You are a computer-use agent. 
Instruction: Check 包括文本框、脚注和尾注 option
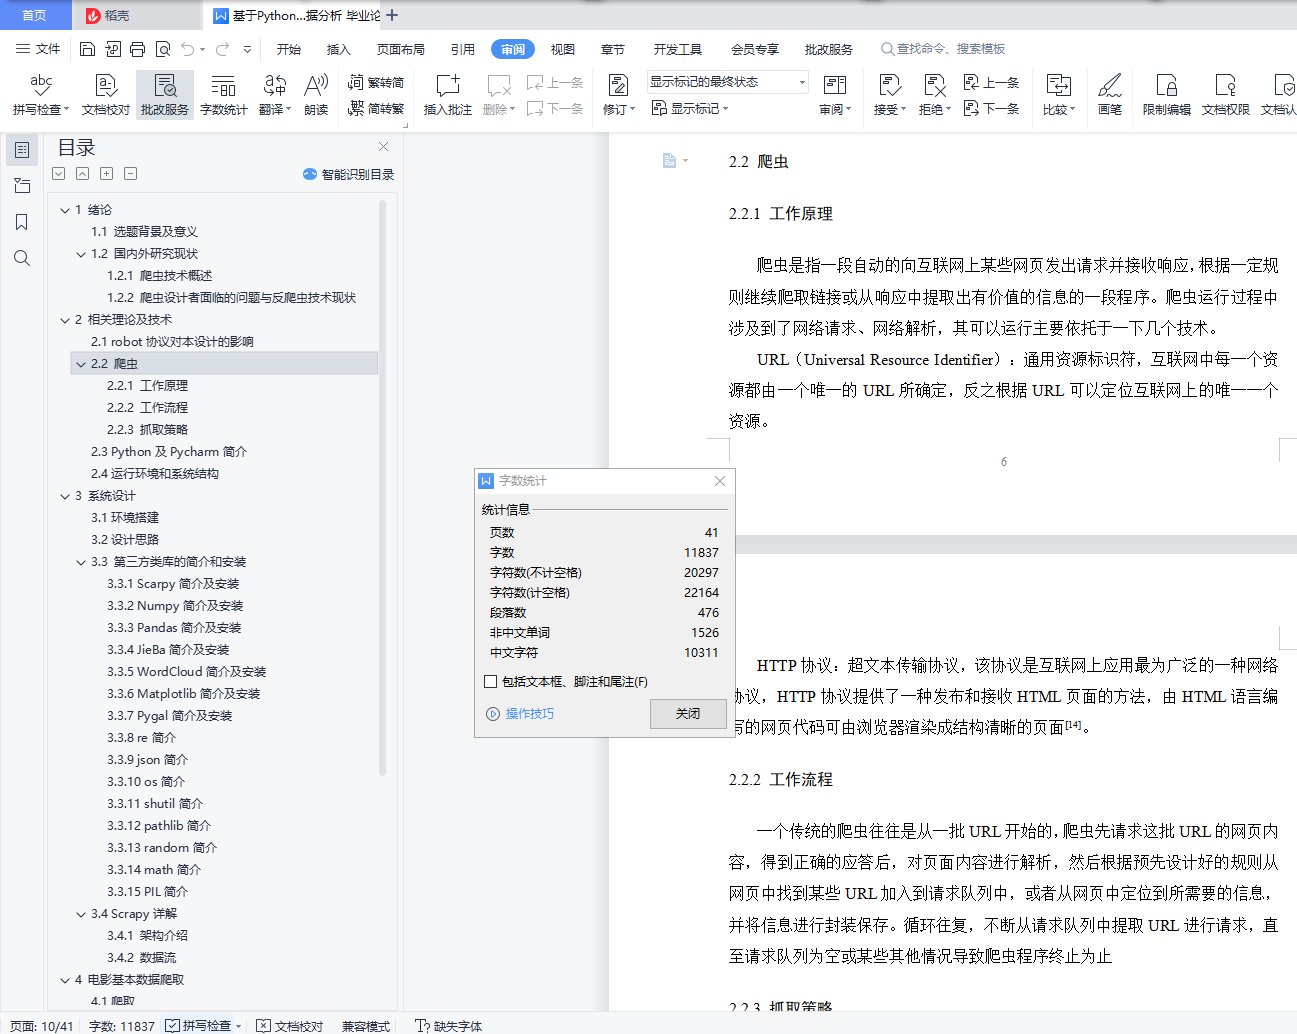point(490,681)
